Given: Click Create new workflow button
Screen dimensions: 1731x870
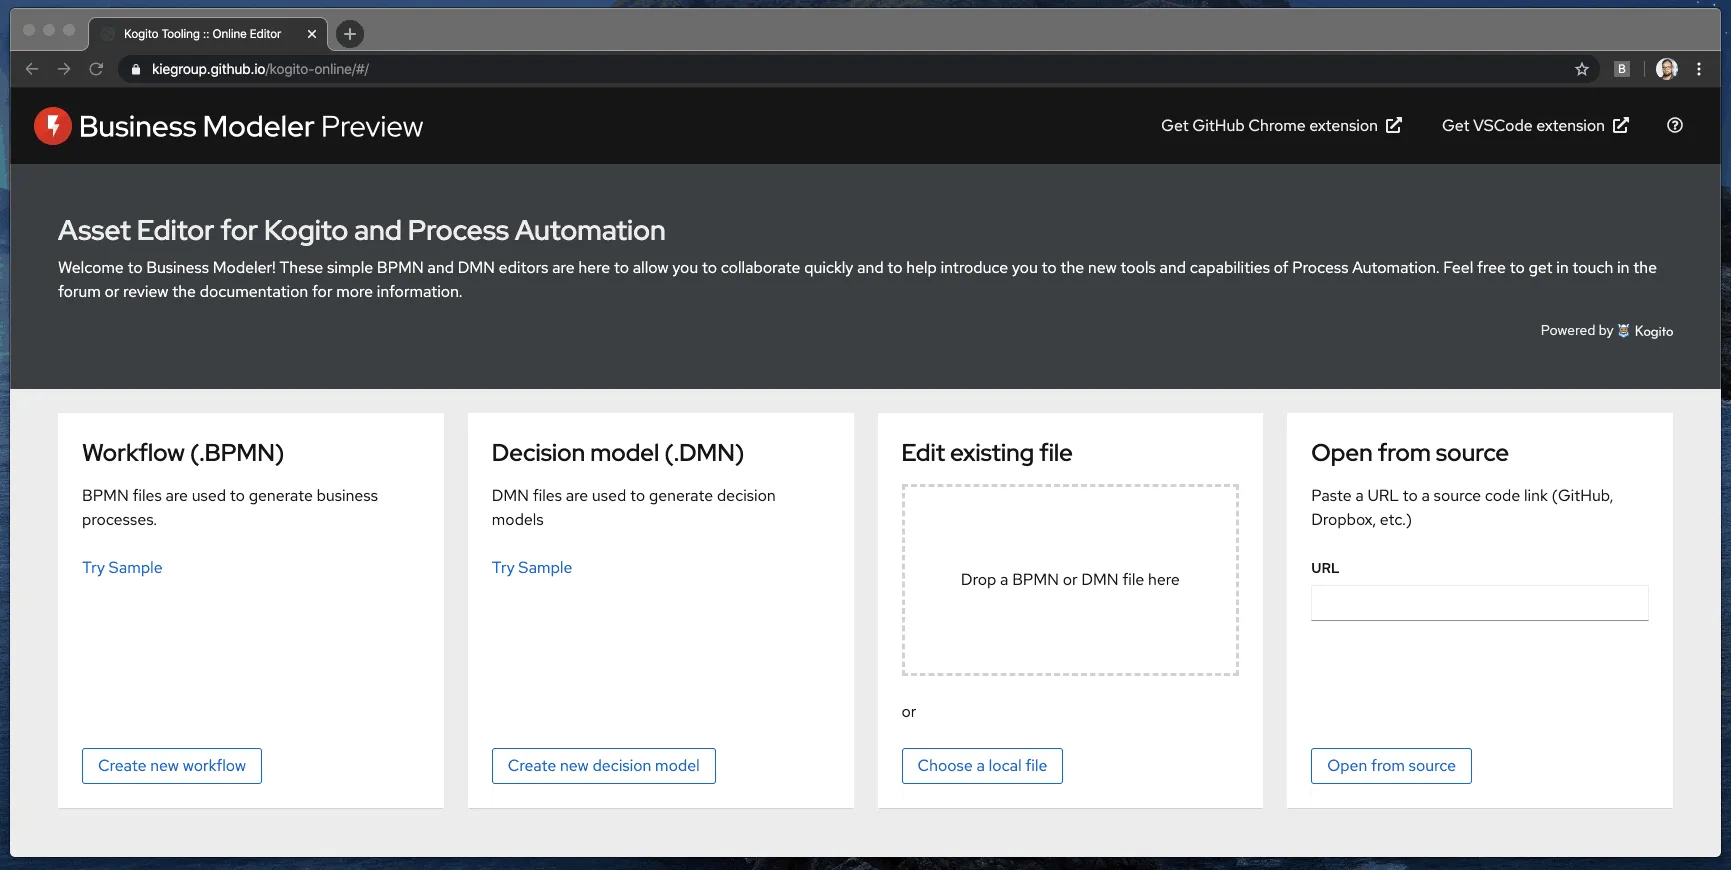Looking at the screenshot, I should coord(172,766).
